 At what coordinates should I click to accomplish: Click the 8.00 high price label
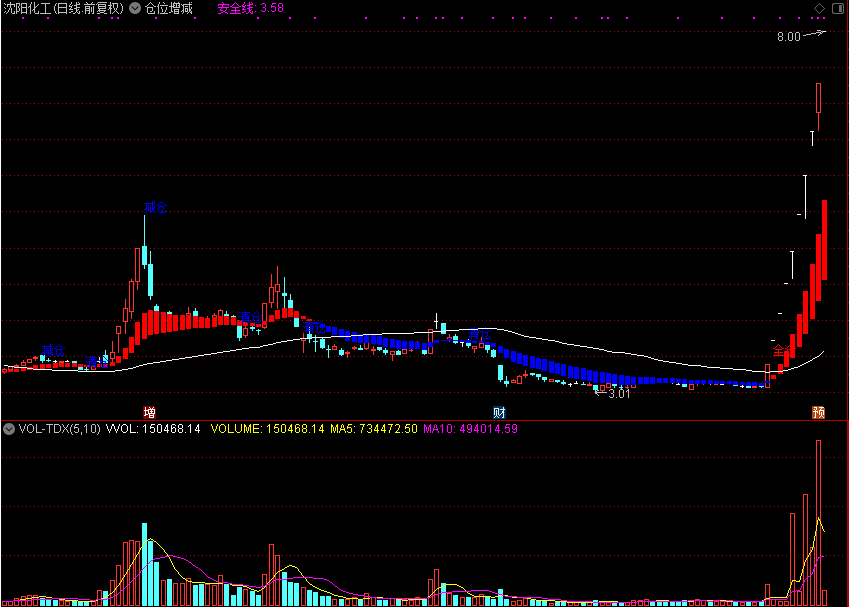[788, 37]
